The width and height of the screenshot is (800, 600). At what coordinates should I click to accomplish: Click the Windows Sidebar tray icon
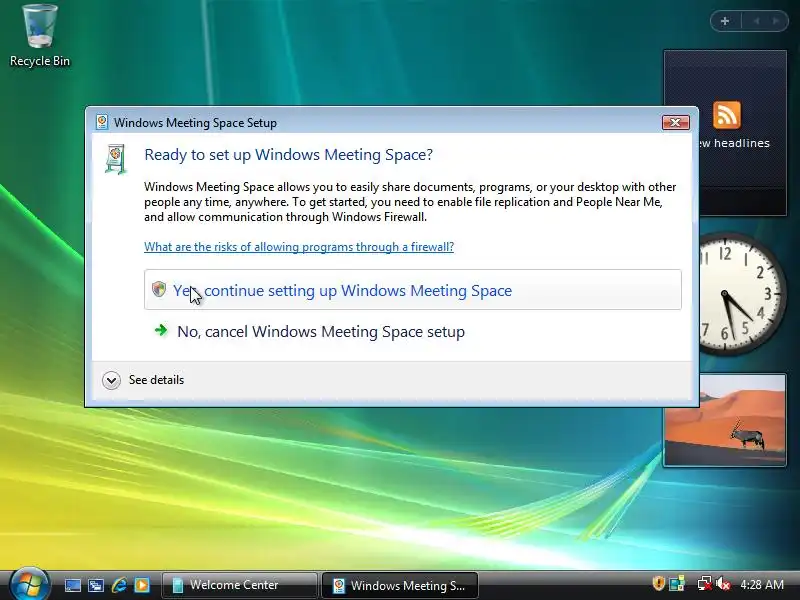[677, 584]
